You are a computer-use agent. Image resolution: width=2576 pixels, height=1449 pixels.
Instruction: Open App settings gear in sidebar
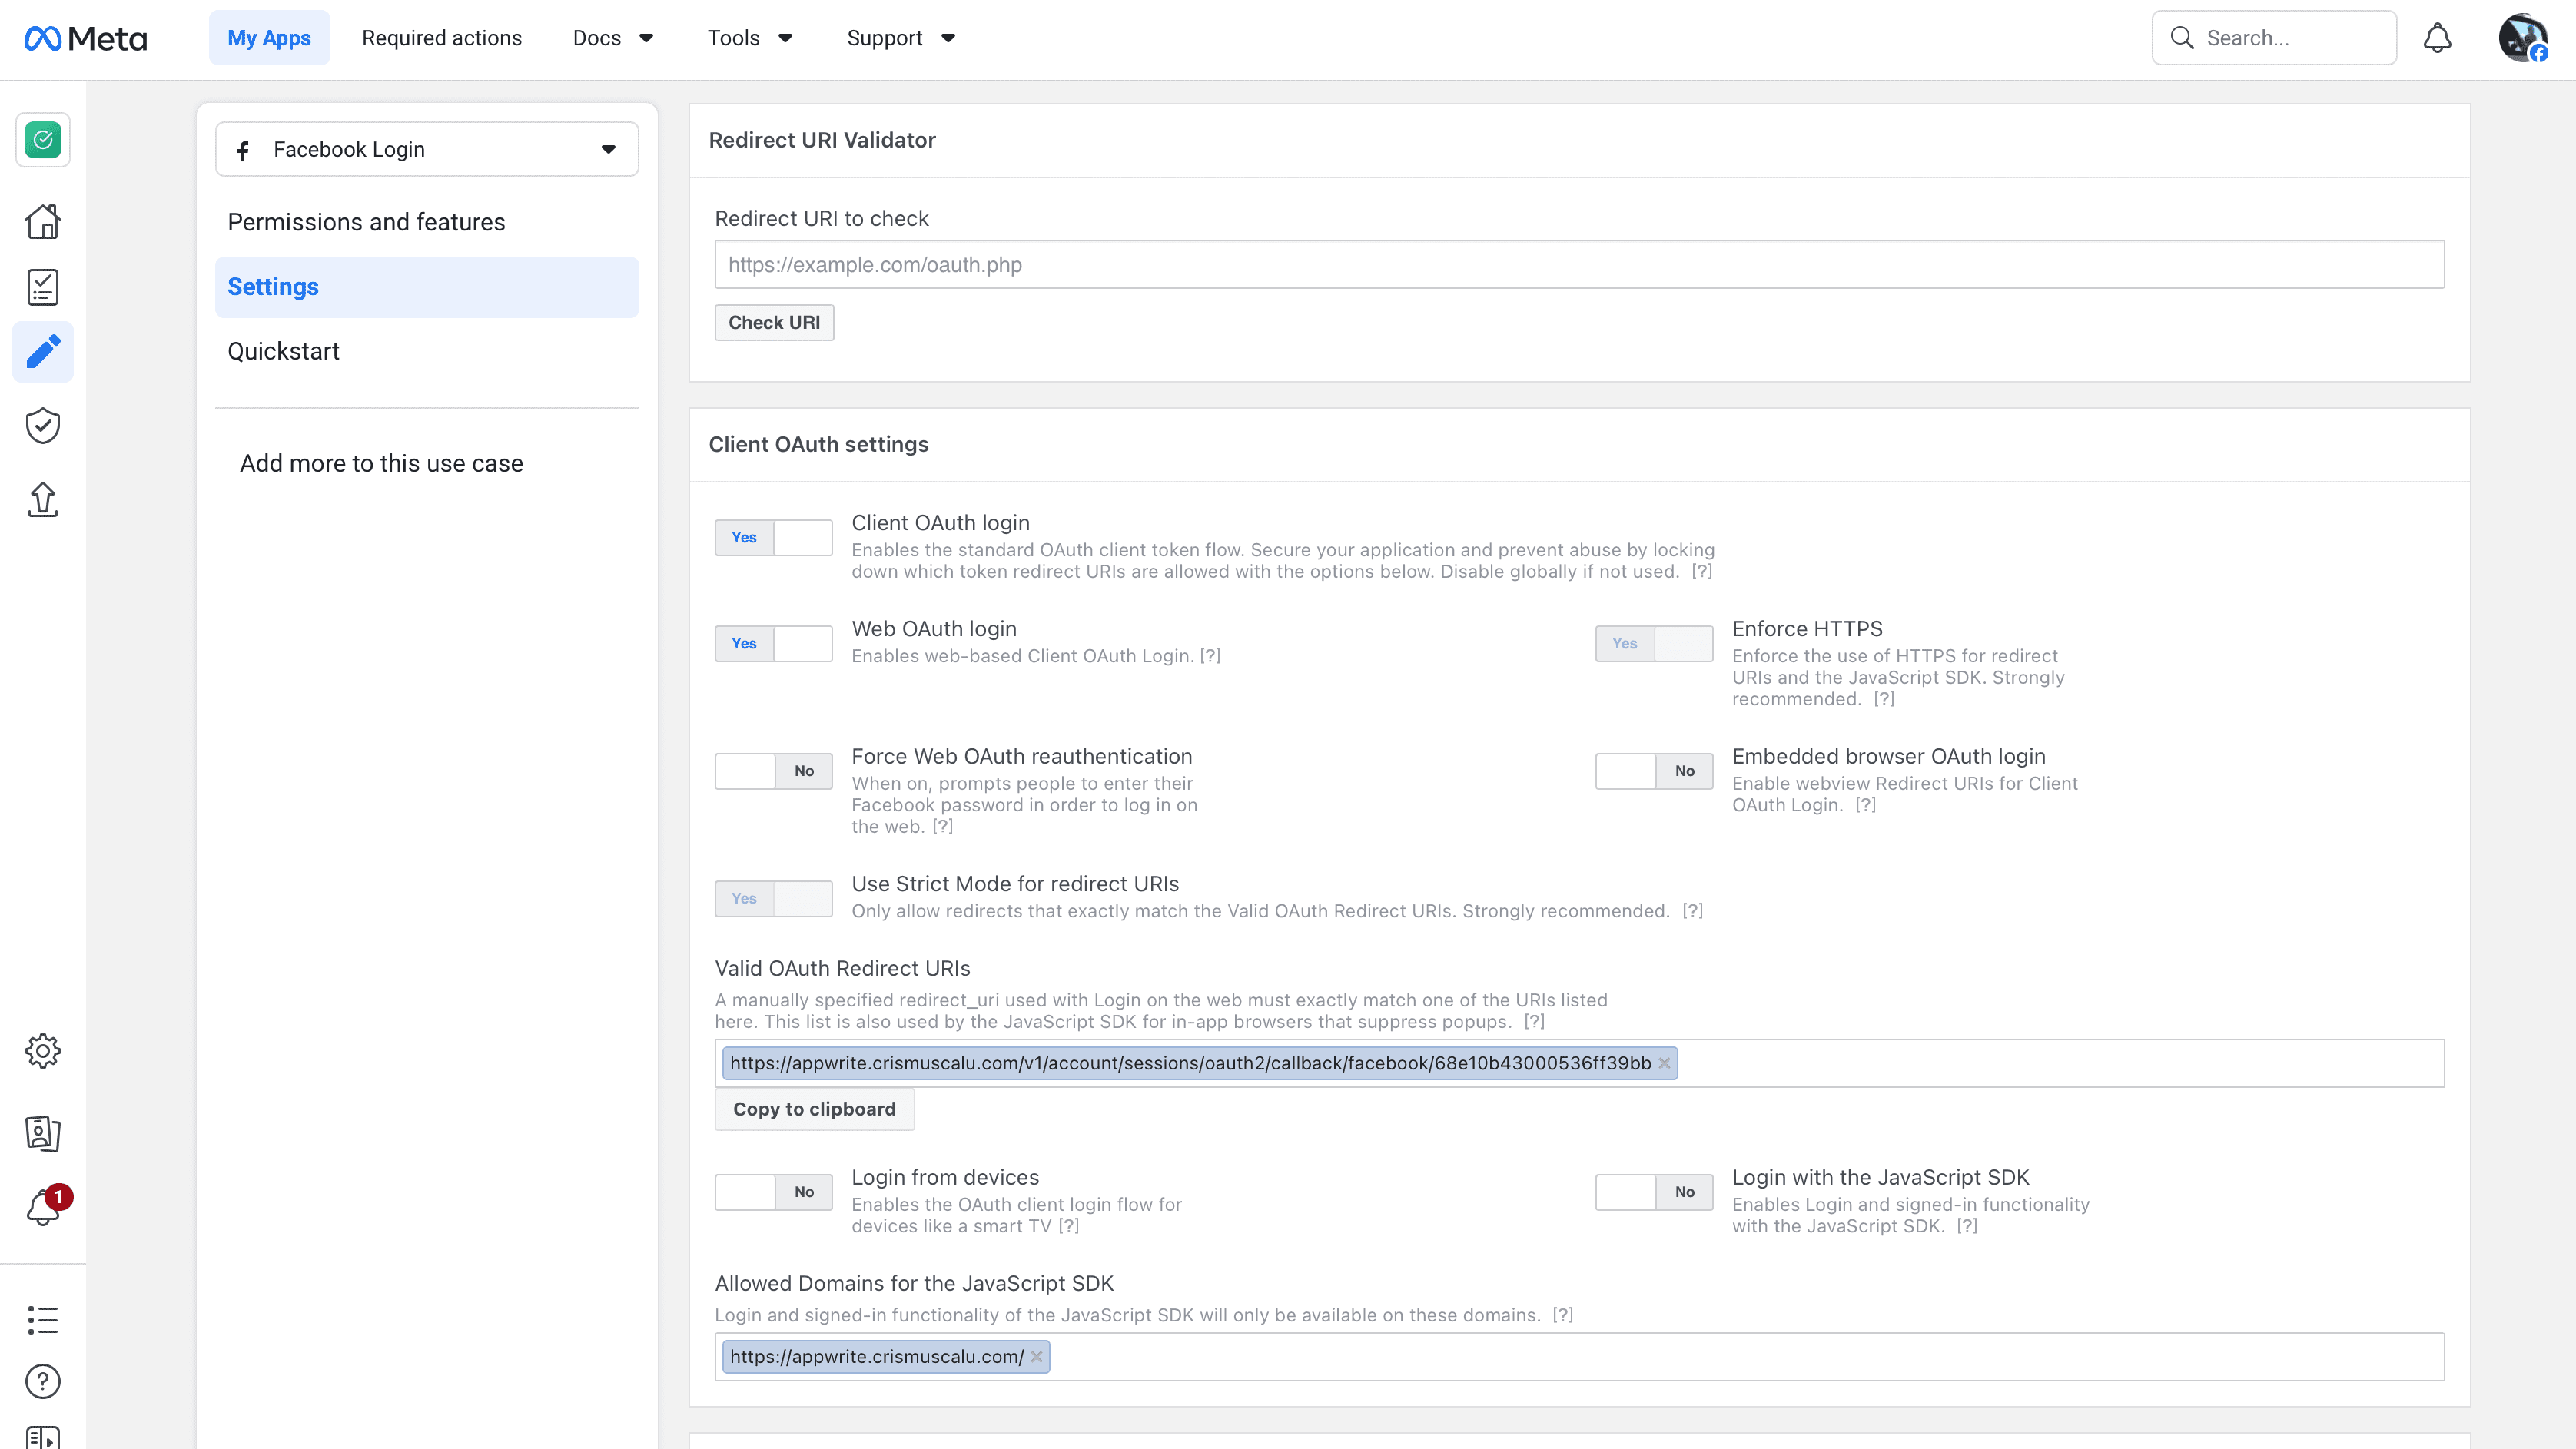pos(42,1051)
